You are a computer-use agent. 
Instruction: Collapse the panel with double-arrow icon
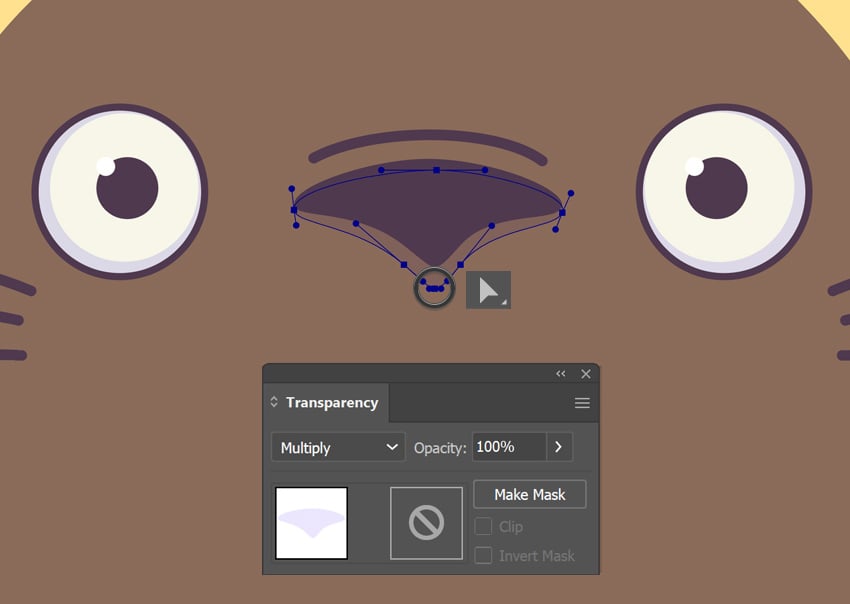pos(561,374)
